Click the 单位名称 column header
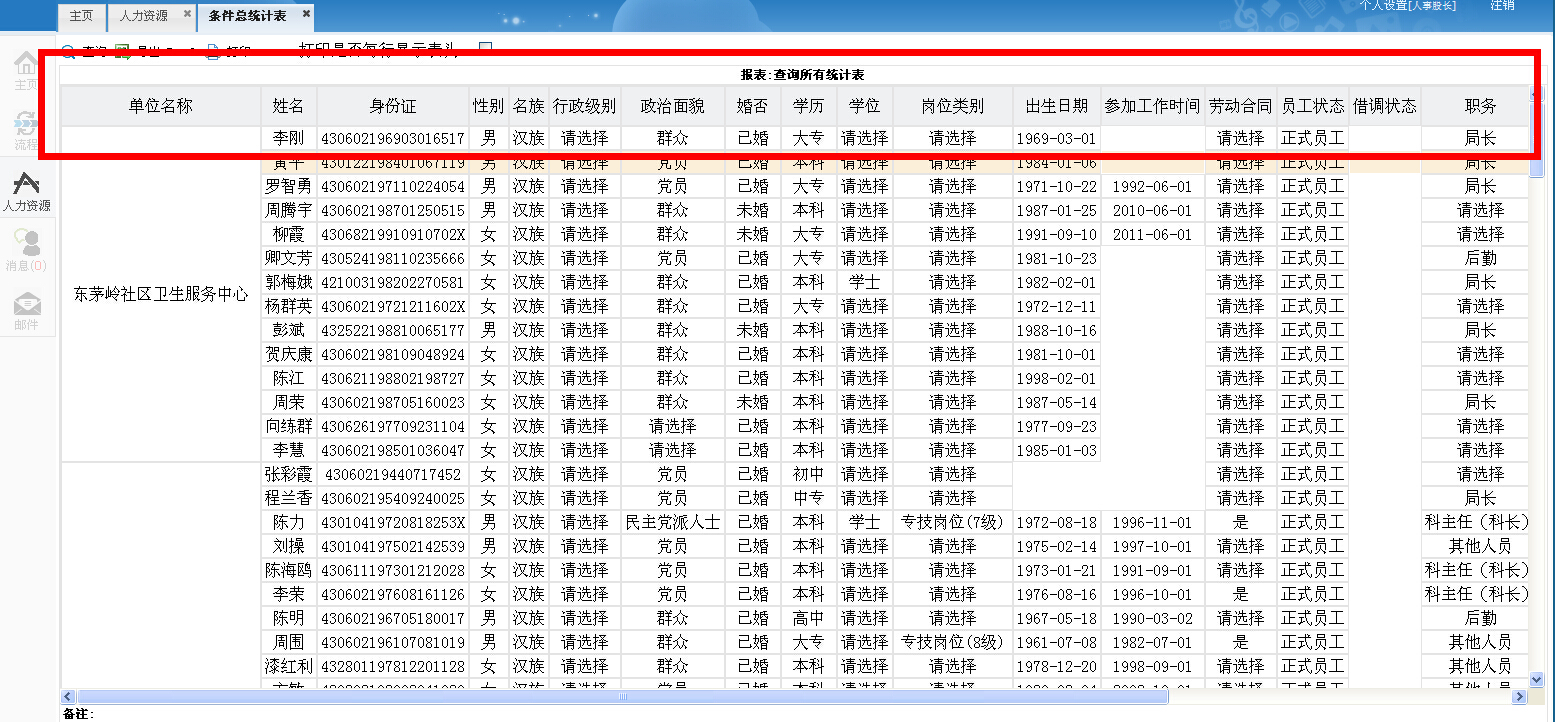The height and width of the screenshot is (722, 1555). (x=161, y=106)
